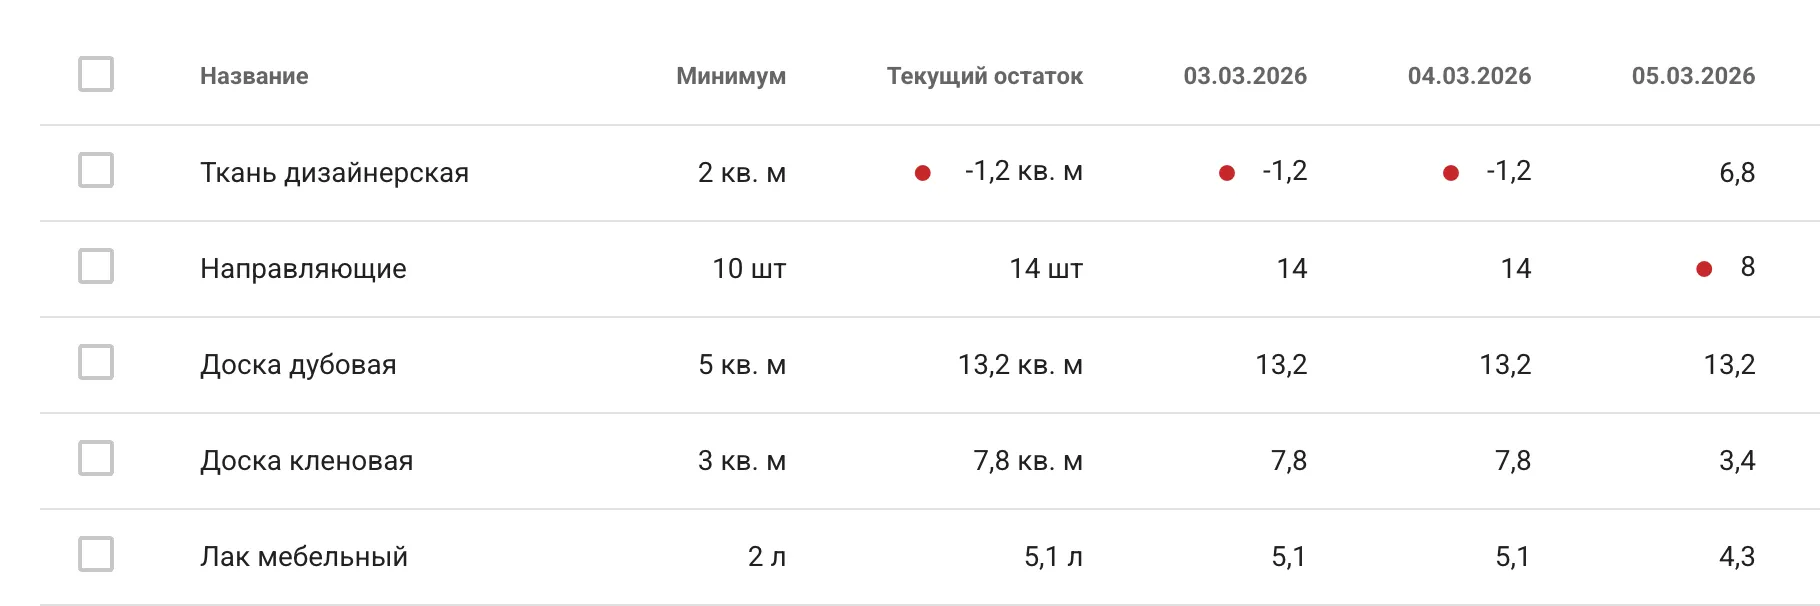Open the Доска дубовая material entry
This screenshot has width=1820, height=606.
(297, 364)
